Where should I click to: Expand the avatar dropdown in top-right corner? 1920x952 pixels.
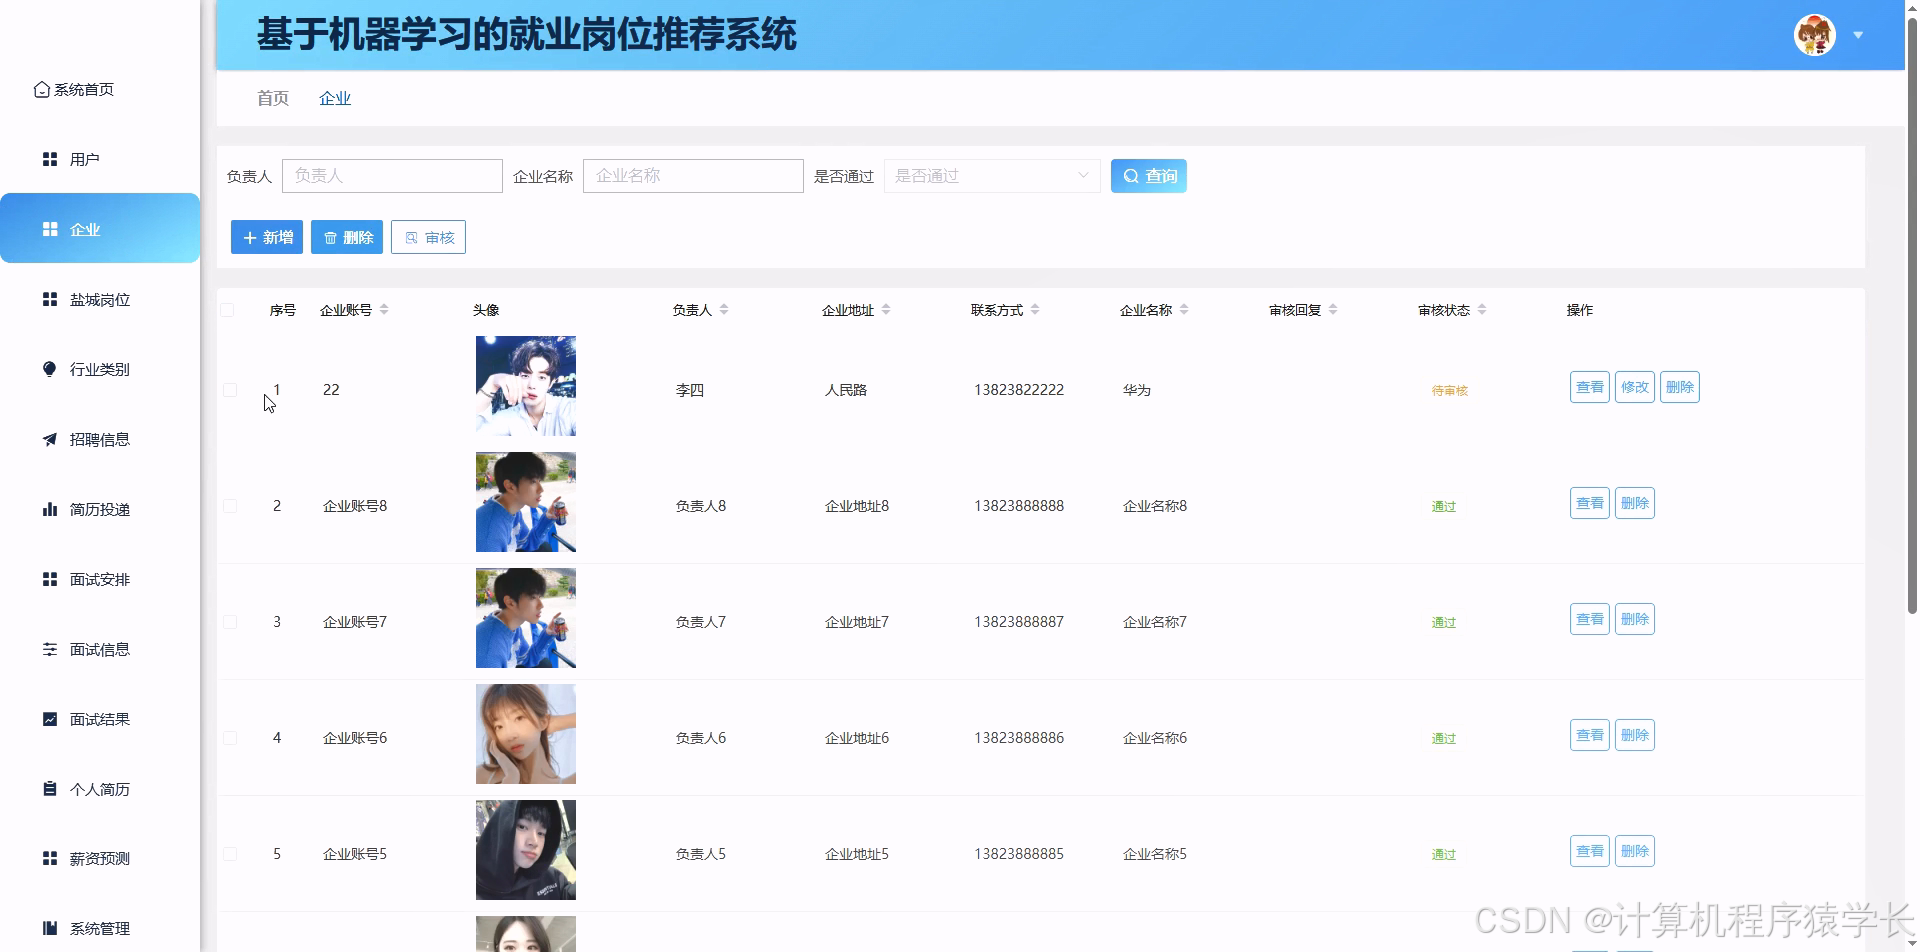coord(1858,35)
